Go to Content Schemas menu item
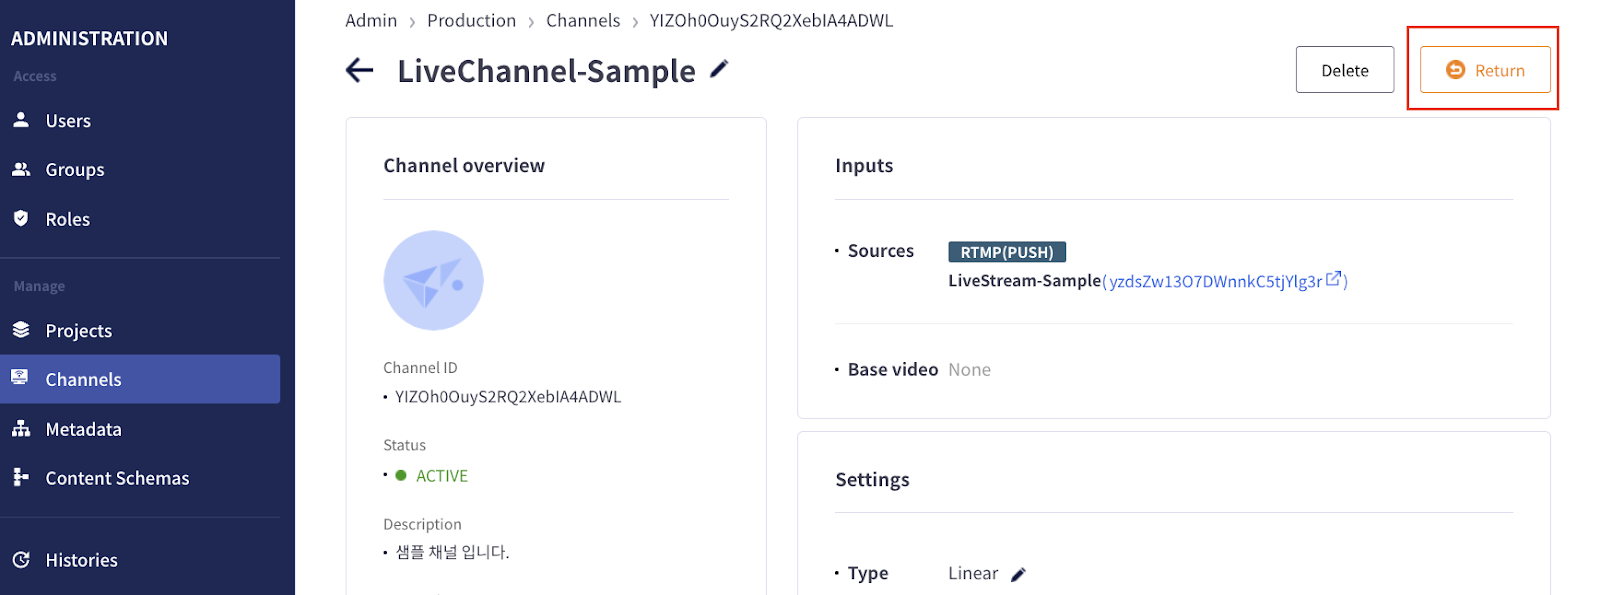Viewport: 1600px width, 595px height. click(117, 478)
